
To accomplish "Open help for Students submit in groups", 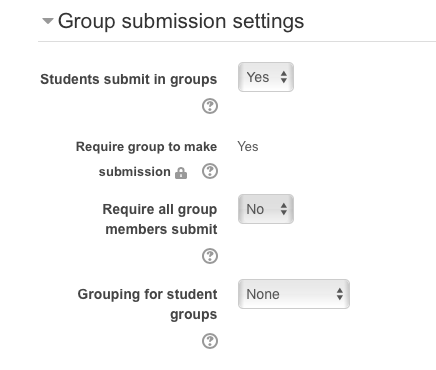I will (210, 106).
